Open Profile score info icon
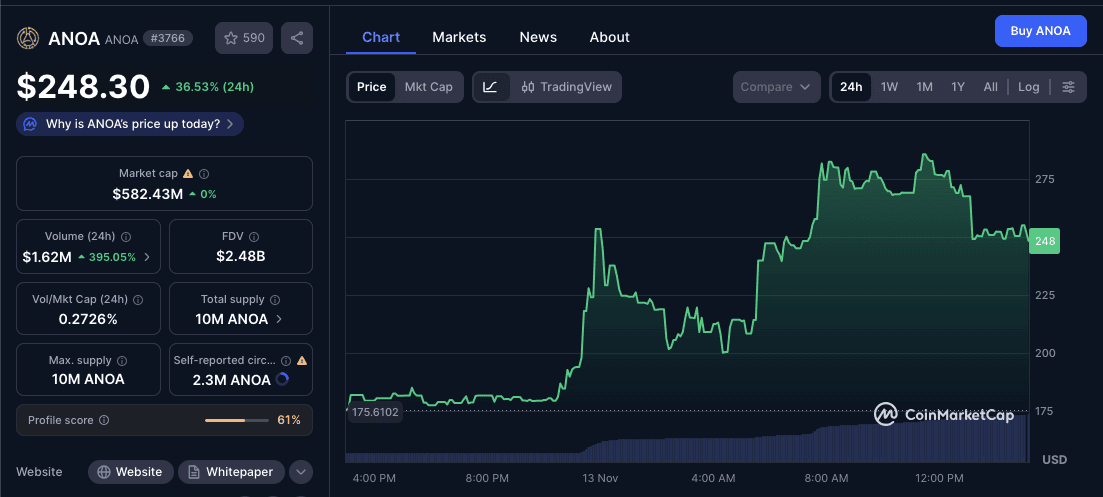 coord(104,420)
